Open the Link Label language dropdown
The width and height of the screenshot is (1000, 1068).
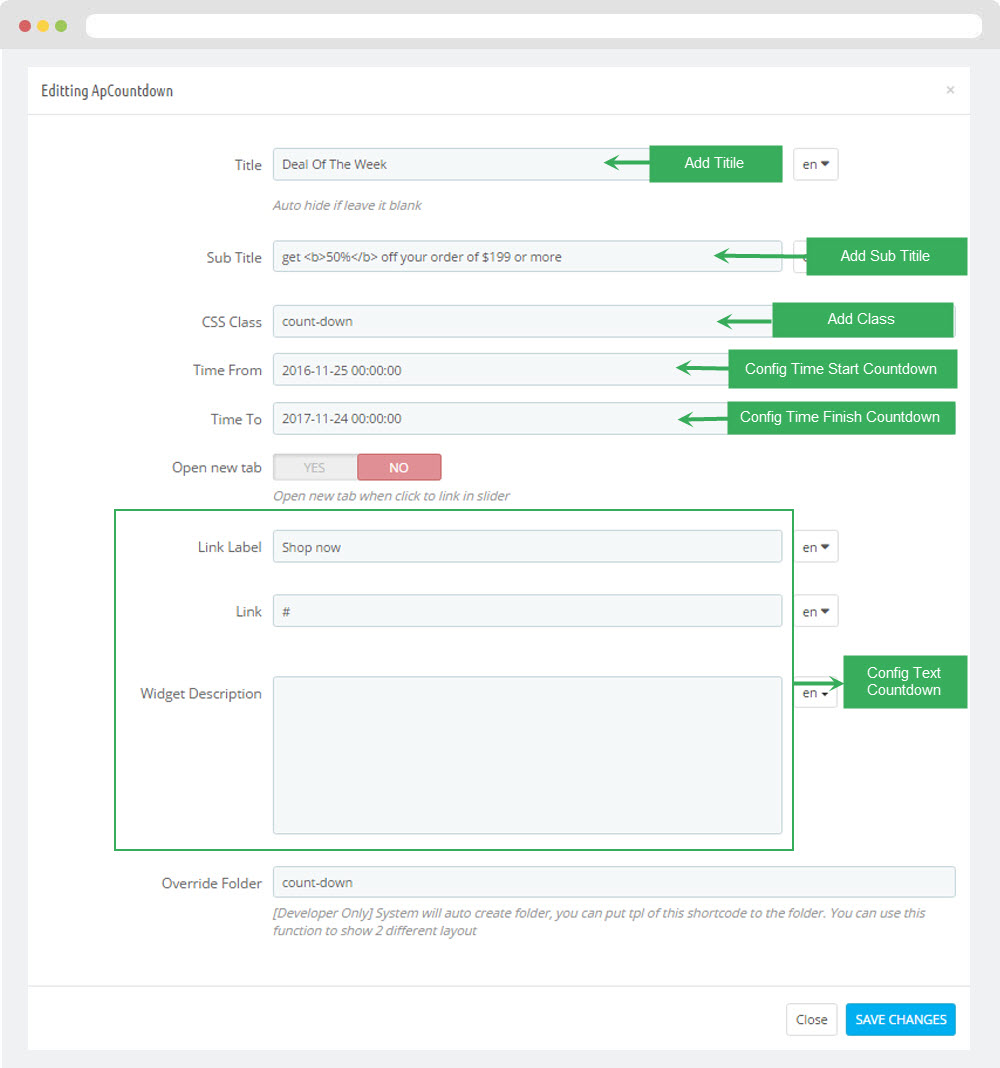[815, 547]
